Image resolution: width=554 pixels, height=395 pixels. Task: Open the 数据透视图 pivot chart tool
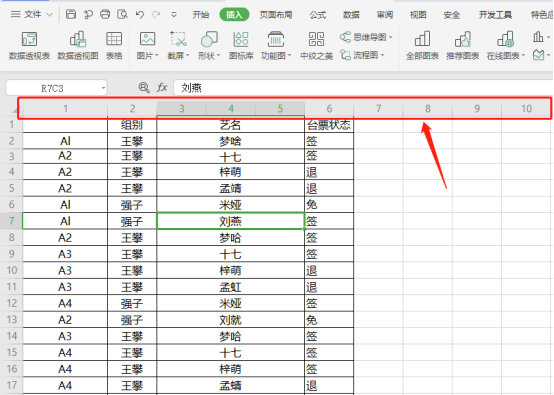78,45
